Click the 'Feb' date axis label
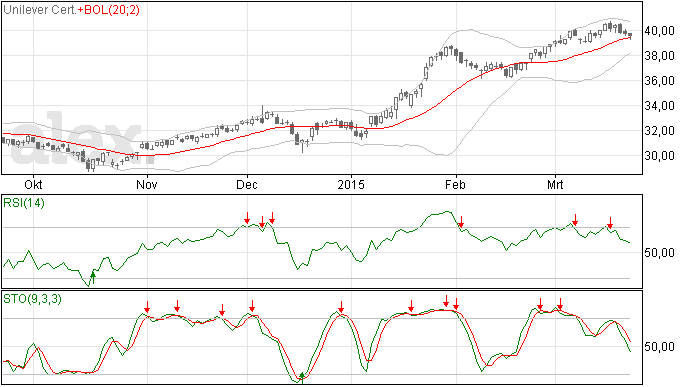Image resolution: width=690 pixels, height=387 pixels. pyautogui.click(x=455, y=184)
